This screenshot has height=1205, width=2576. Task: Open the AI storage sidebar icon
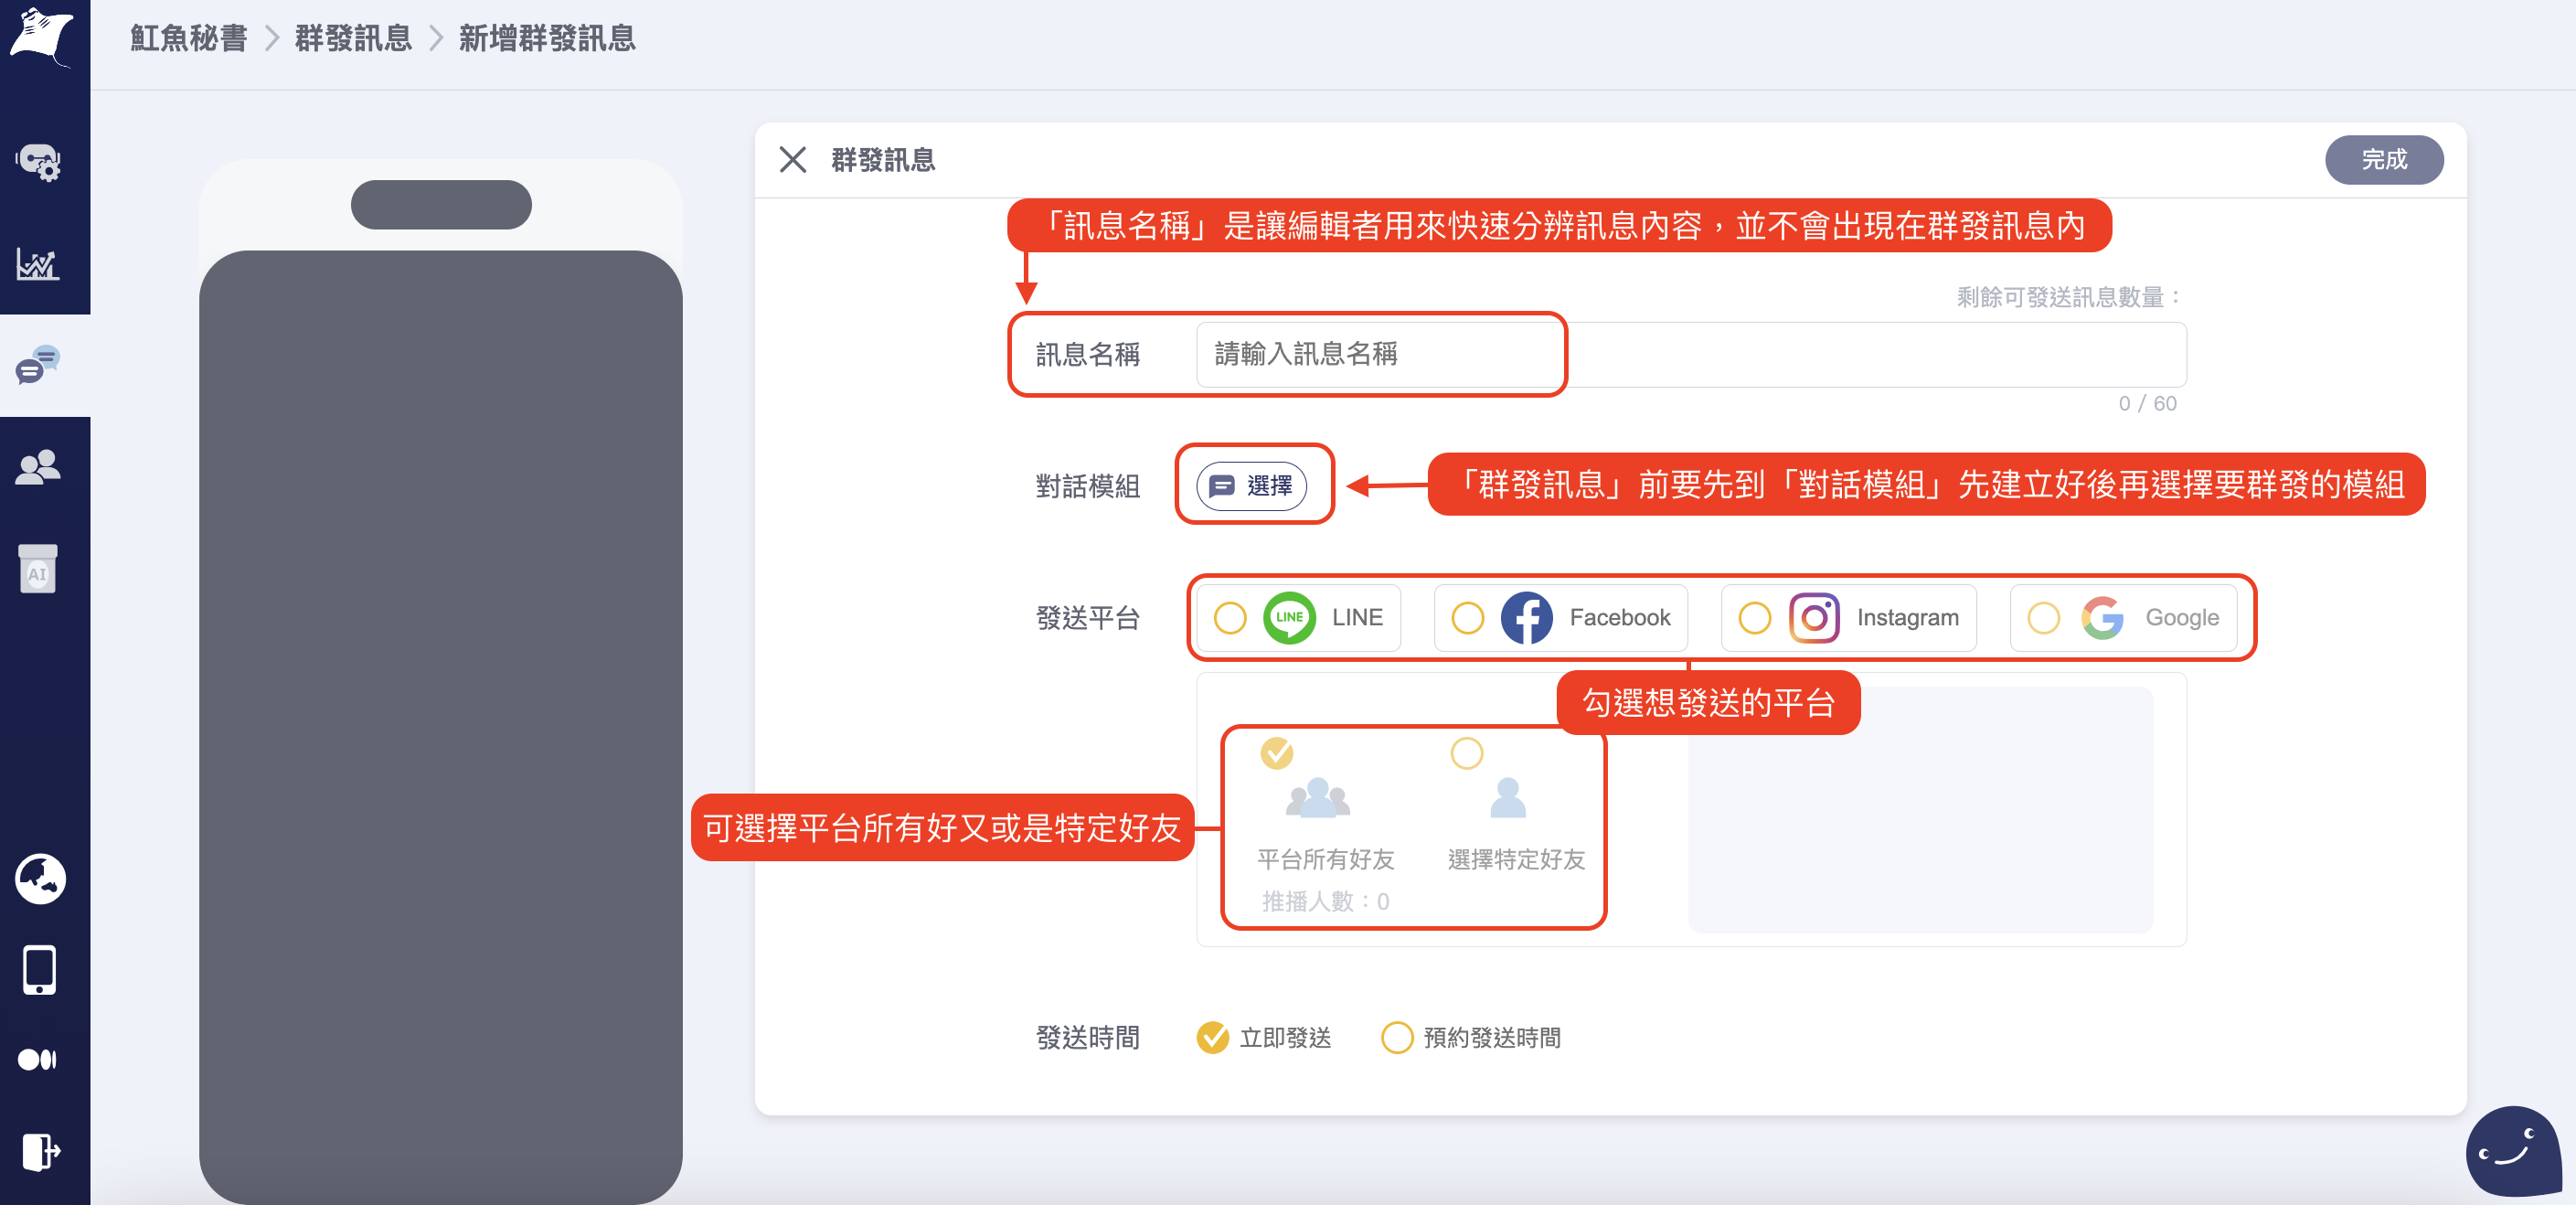39,570
